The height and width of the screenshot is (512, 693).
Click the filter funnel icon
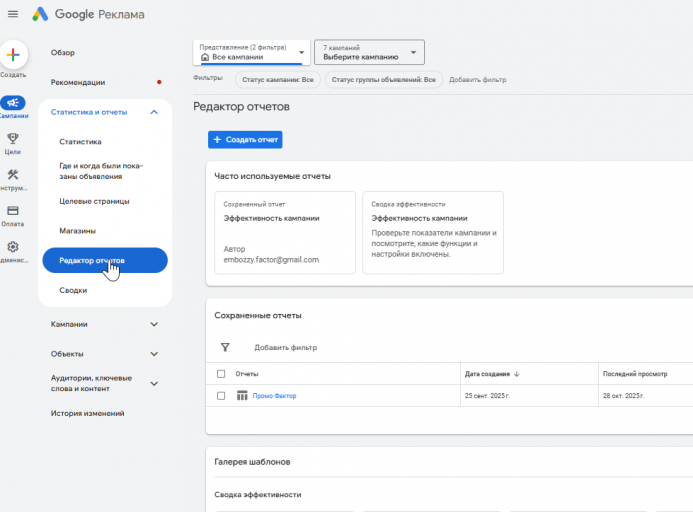[225, 348]
